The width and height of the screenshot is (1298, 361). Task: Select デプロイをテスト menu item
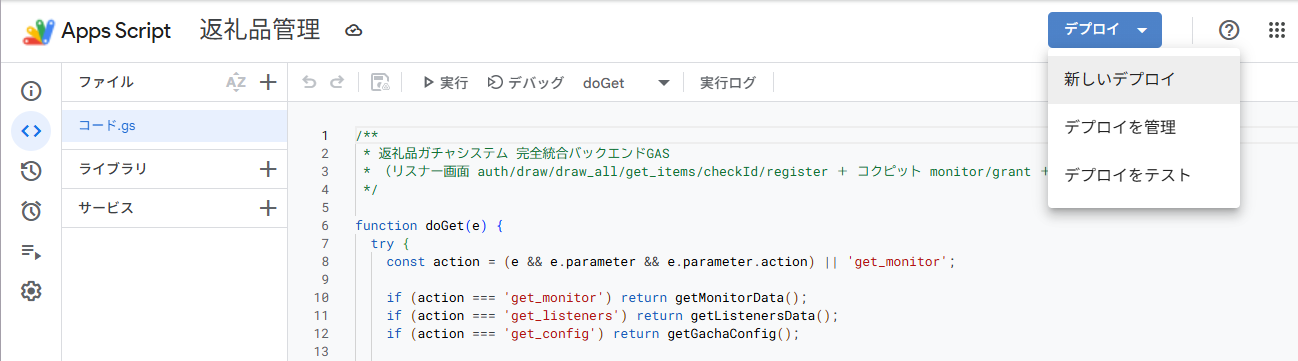[x=1144, y=175]
